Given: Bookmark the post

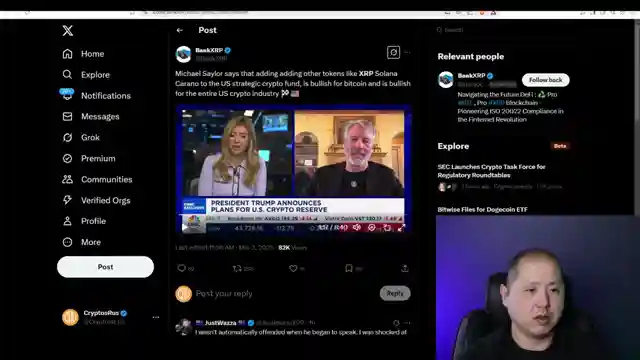Looking at the screenshot, I should 349,268.
